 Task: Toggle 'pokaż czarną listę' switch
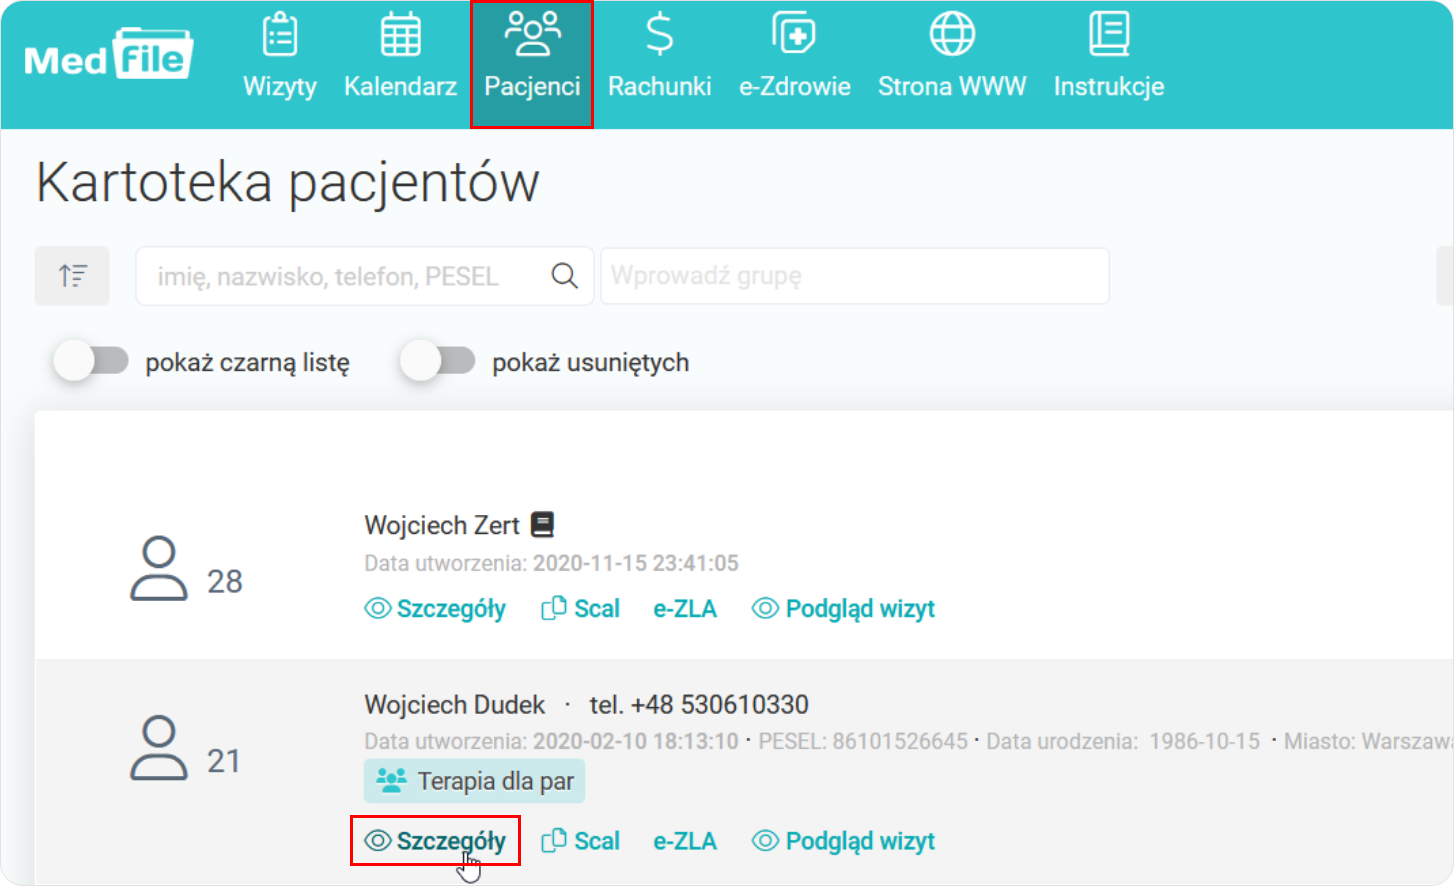click(92, 362)
